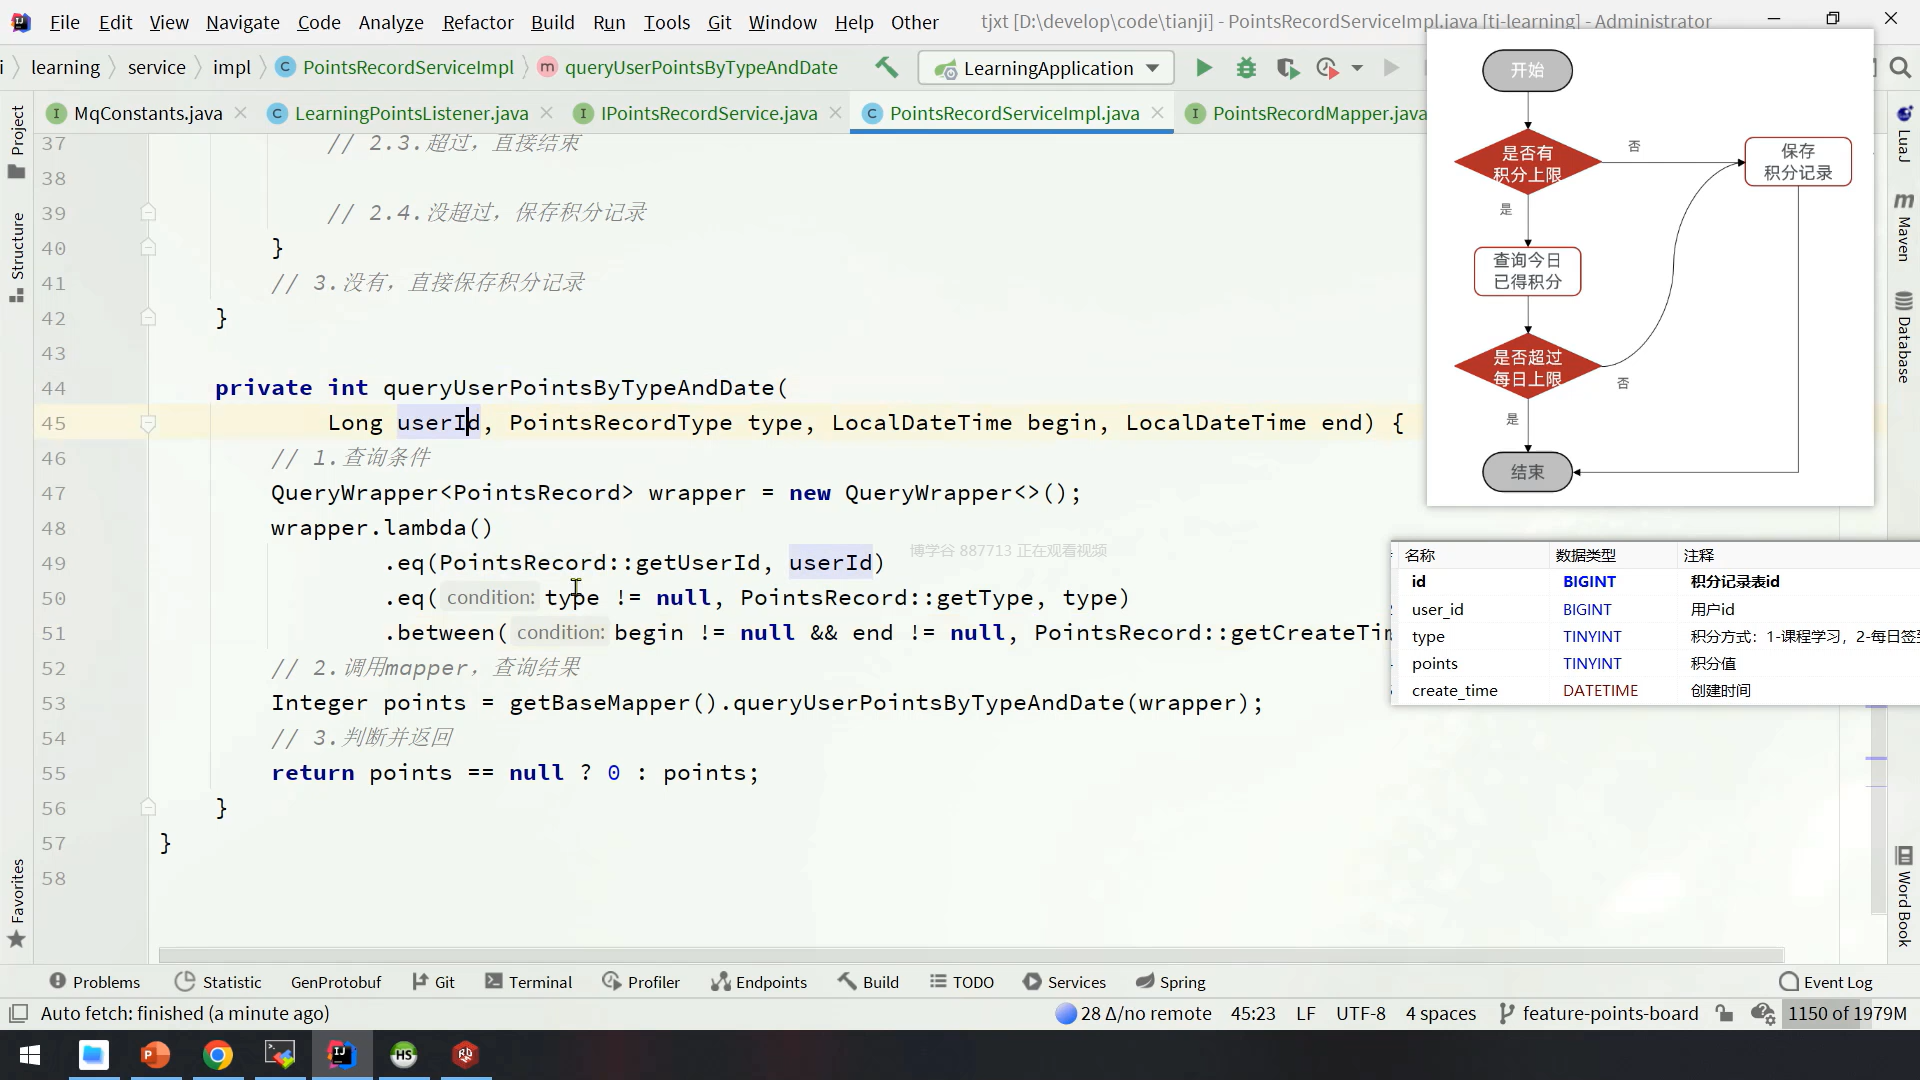Start debugging with the bug icon
The image size is (1920, 1080).
(x=1246, y=68)
